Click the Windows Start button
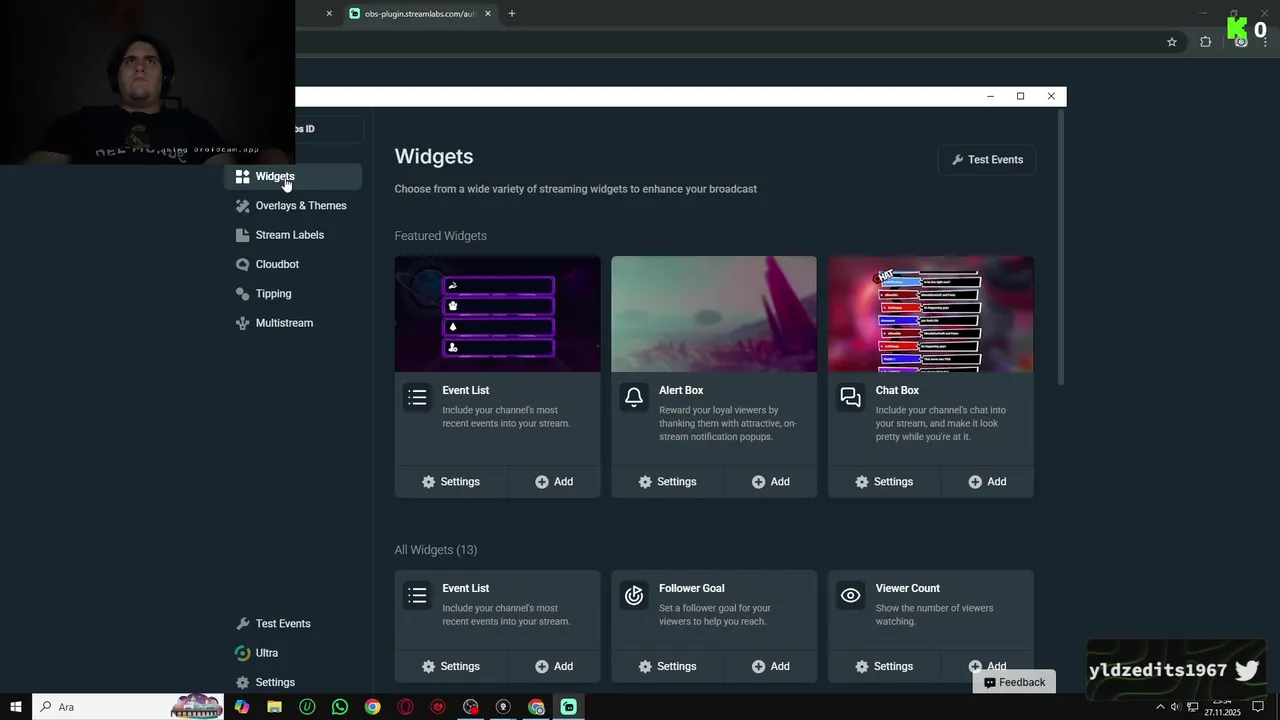Viewport: 1280px width, 720px height. point(16,707)
